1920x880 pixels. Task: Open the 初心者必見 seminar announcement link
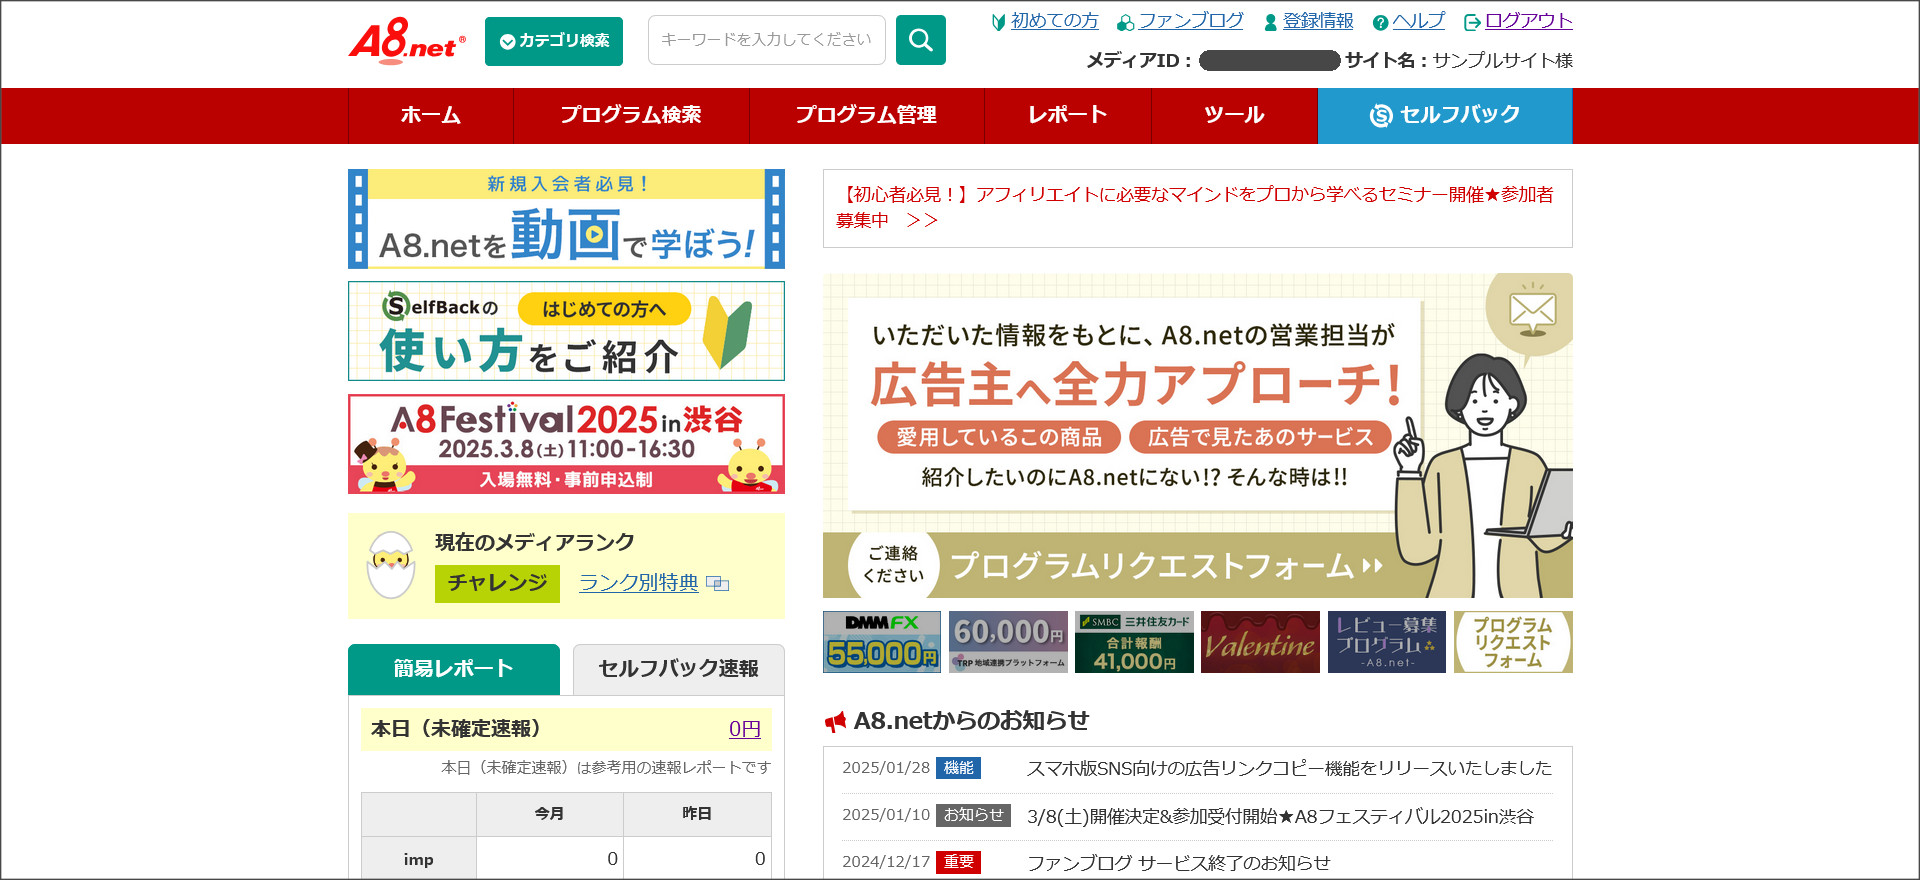[x=1195, y=208]
